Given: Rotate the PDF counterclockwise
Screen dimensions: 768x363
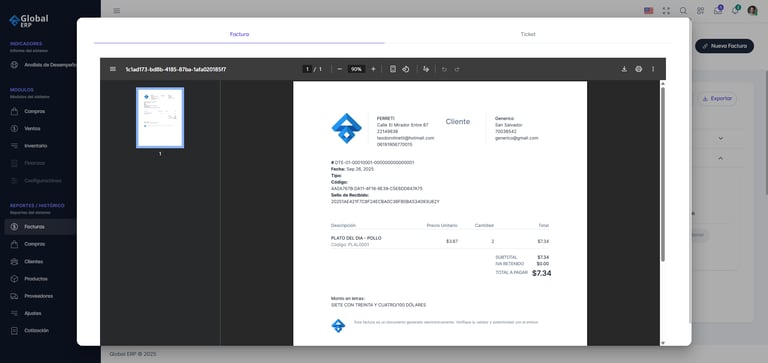Looking at the screenshot, I should coord(406,69).
